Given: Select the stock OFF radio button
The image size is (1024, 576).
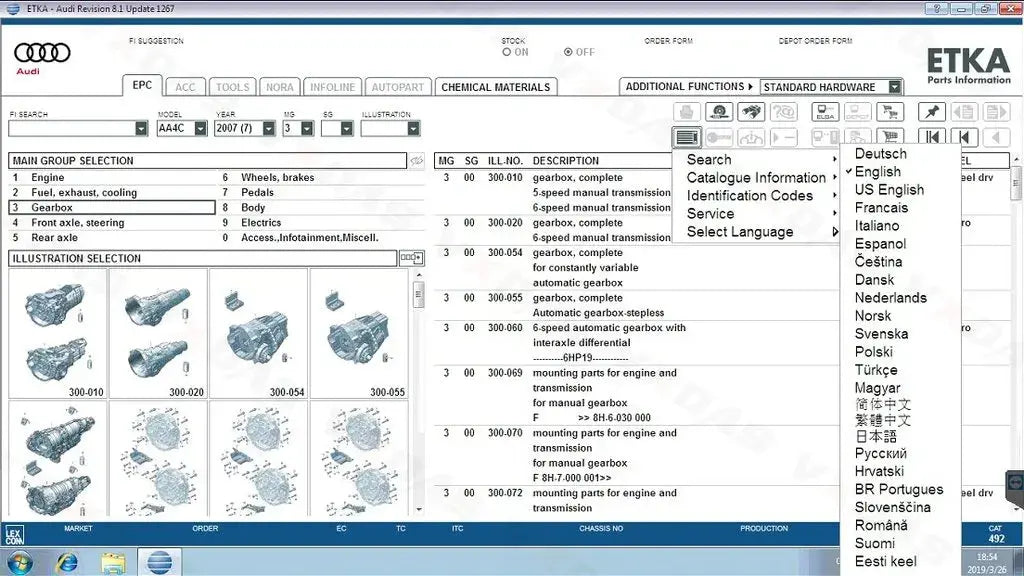Looking at the screenshot, I should [x=569, y=52].
